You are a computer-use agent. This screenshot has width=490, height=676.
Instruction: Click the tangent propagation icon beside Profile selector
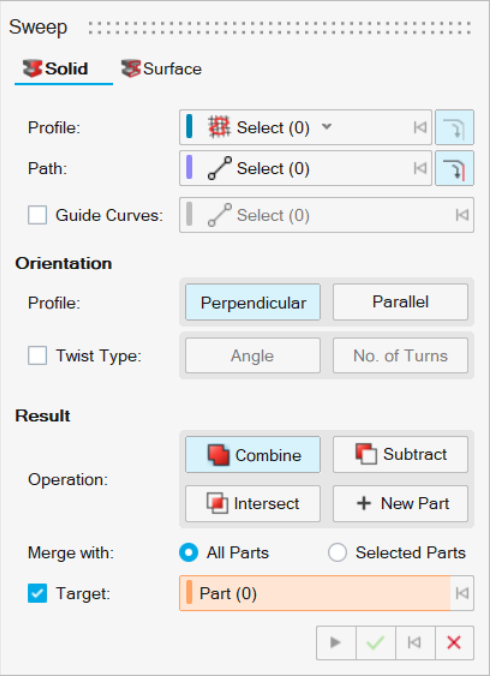tap(454, 127)
